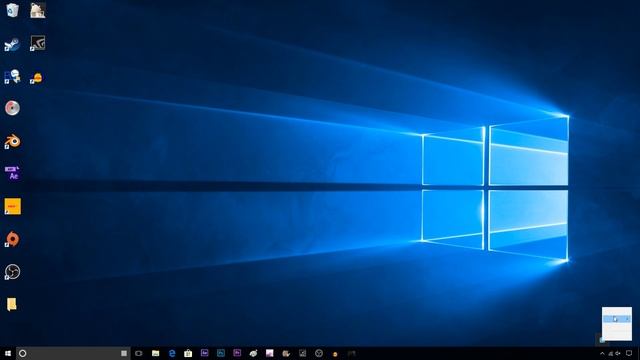640x360 pixels.
Task: Open the network status tray icon
Action: point(611,353)
